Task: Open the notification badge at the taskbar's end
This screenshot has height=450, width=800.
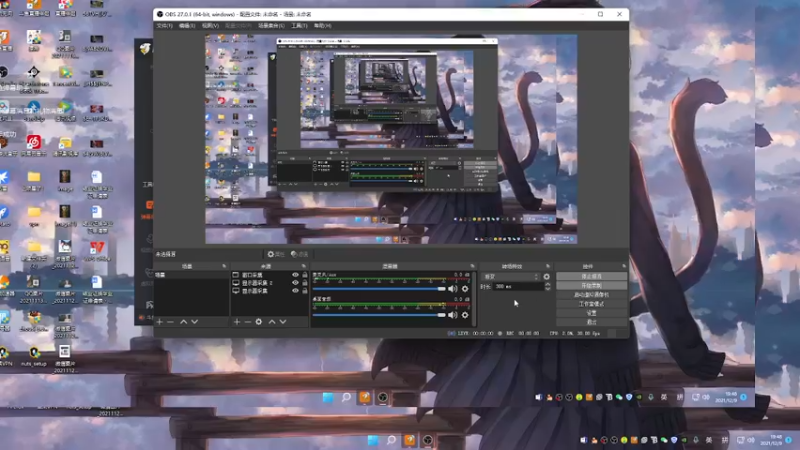Action: pyautogui.click(x=788, y=440)
